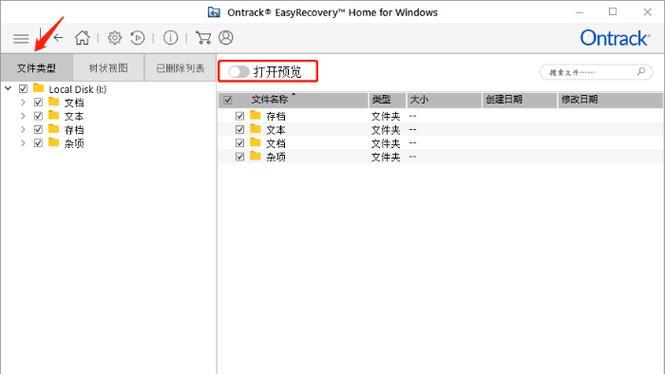Select 杂项 name in file list
Image resolution: width=665 pixels, height=374 pixels.
(276, 157)
